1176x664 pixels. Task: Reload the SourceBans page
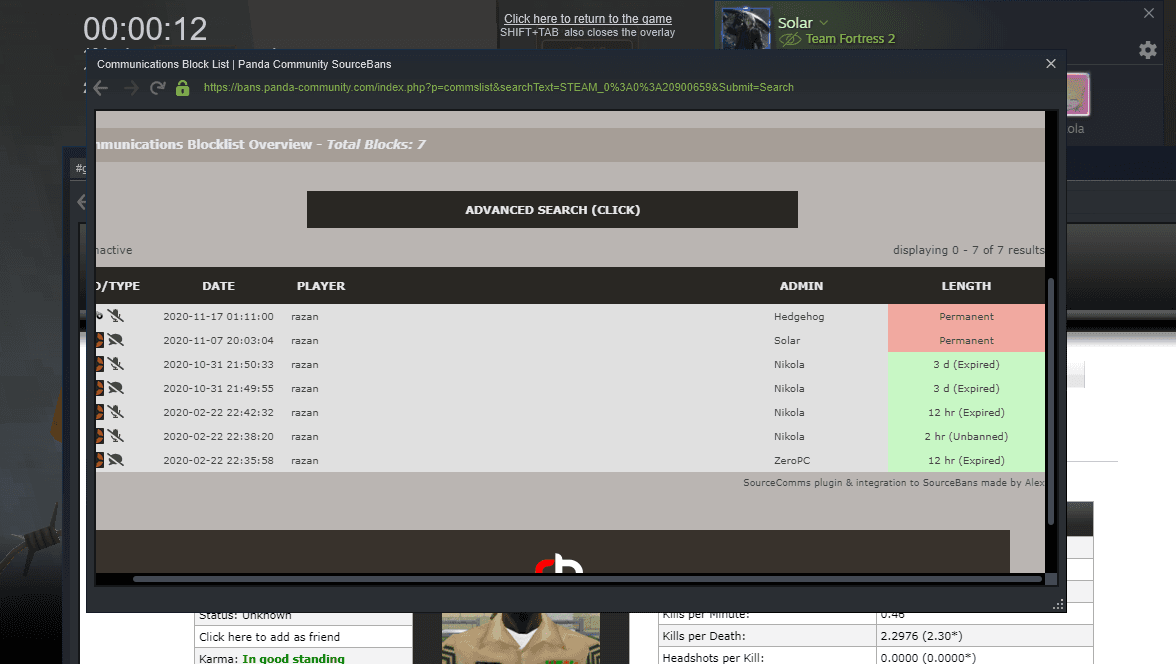point(157,88)
